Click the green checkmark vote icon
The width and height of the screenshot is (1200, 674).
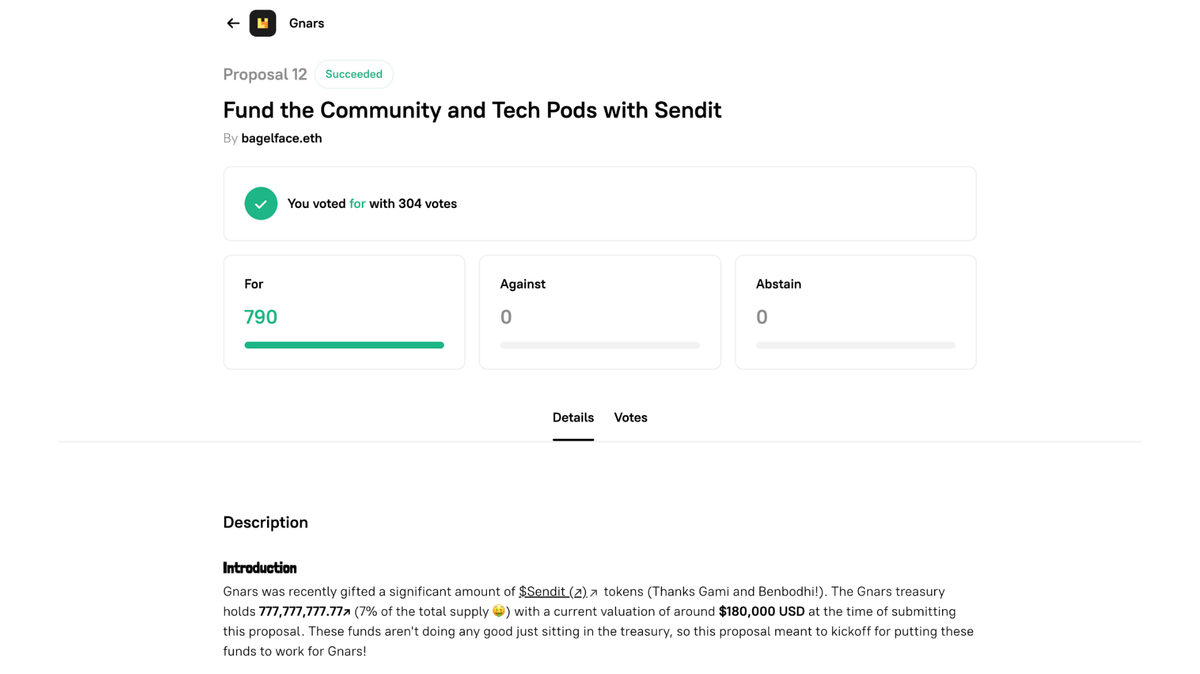[x=261, y=203]
